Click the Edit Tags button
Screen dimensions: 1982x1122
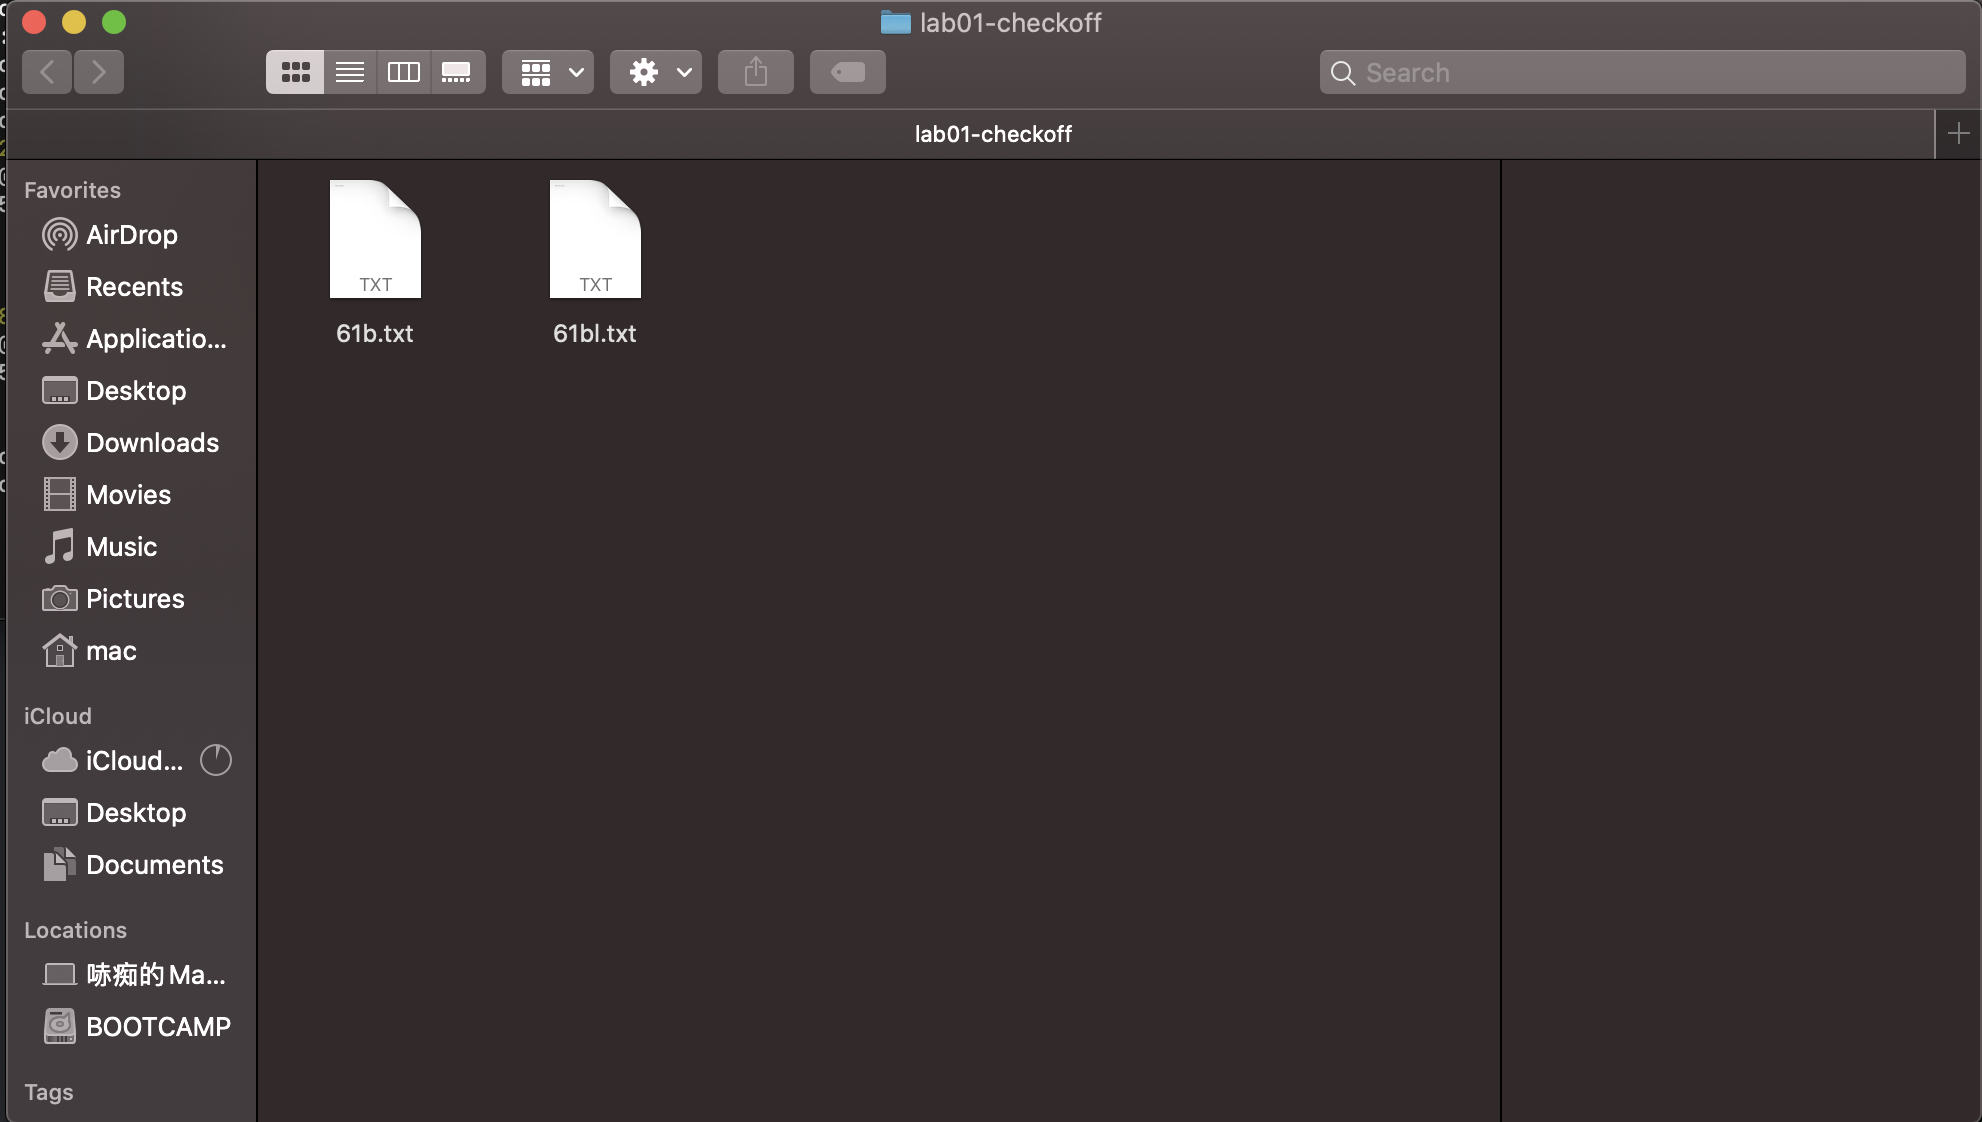pyautogui.click(x=848, y=72)
